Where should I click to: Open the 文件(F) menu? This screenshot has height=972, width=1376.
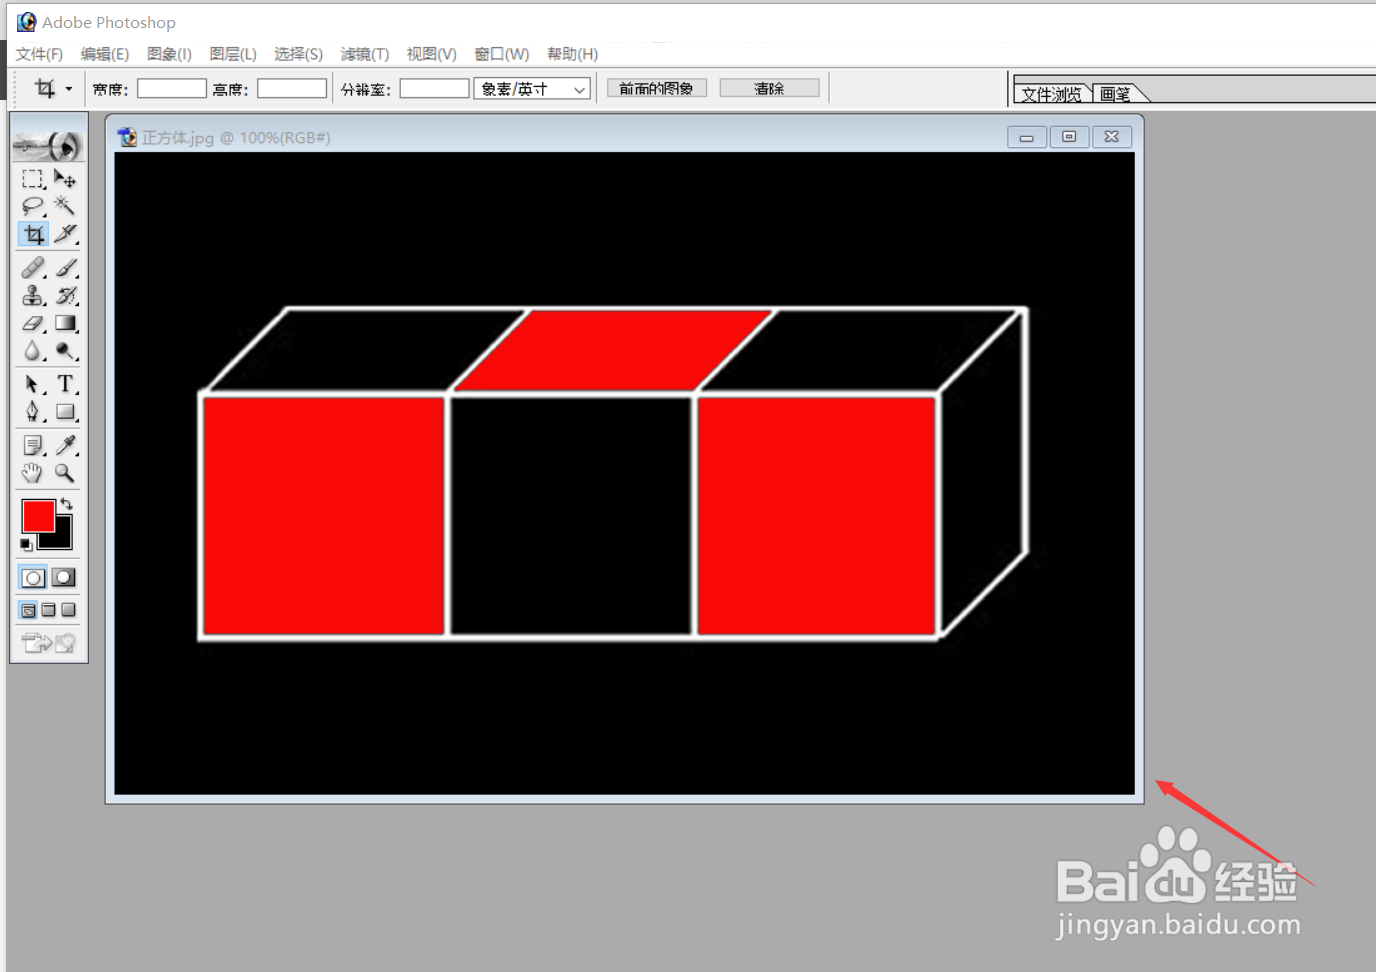(39, 54)
